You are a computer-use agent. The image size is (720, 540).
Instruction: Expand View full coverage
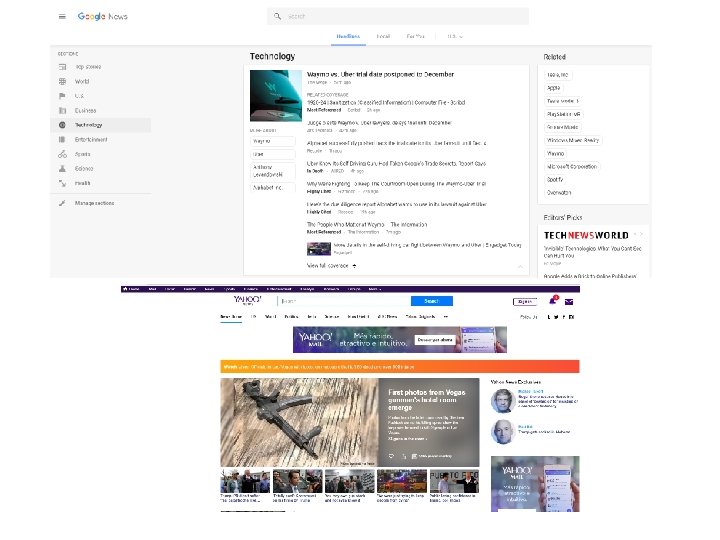[x=332, y=266]
